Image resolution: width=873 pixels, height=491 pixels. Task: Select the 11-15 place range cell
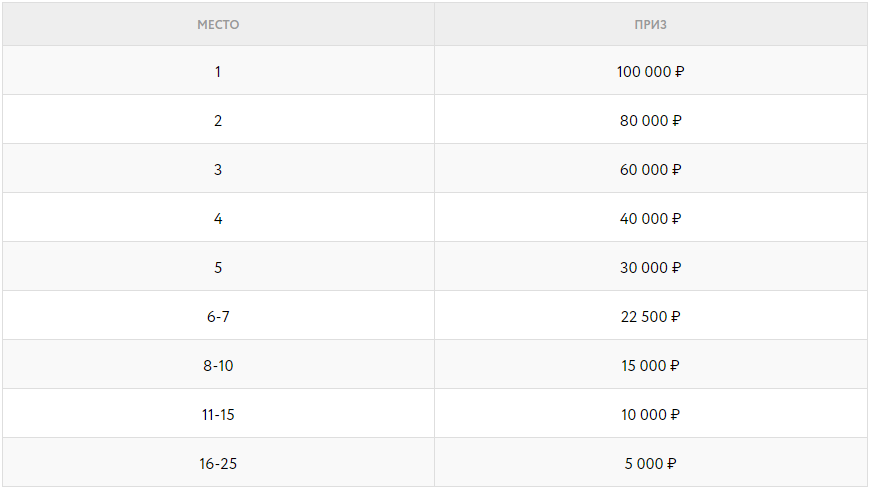(218, 415)
